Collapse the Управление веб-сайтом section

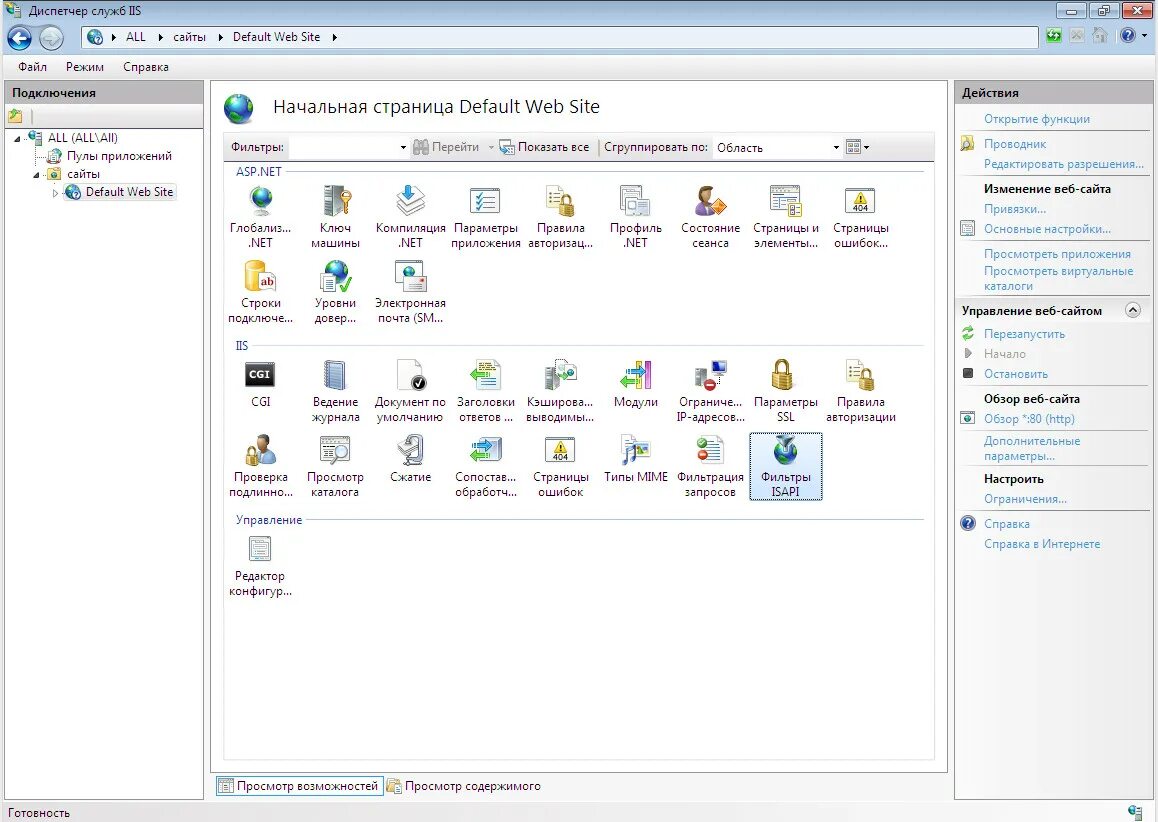1132,310
